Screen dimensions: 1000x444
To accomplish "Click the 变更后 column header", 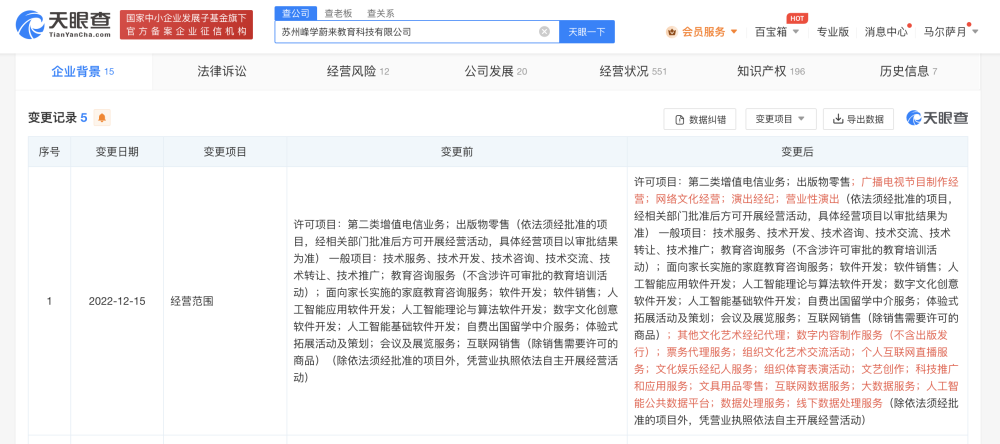I will pos(797,152).
